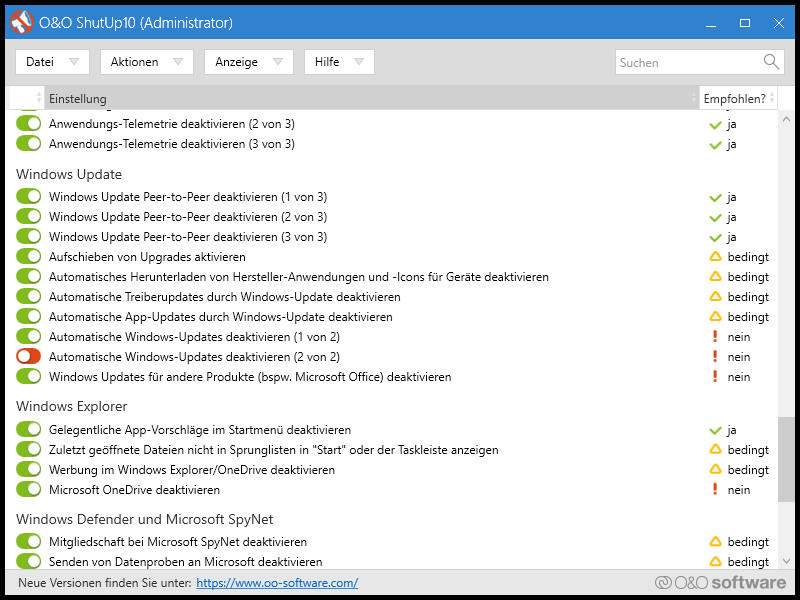Enable red Automatische Windows-Updates deaktivieren (2 von 2) switch
Viewport: 800px width, 600px height.
(29, 356)
